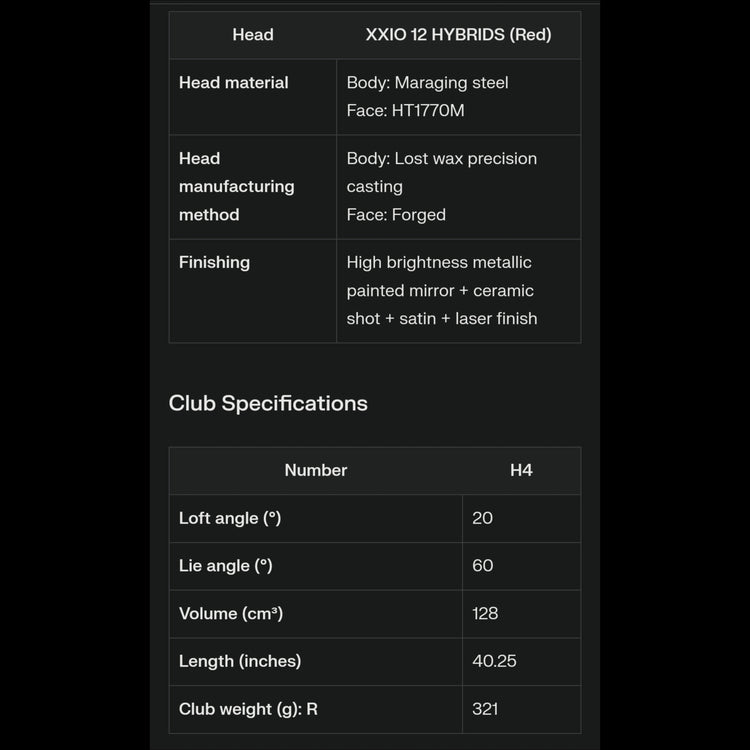Select the Loft angle row label
750x750 pixels.
[x=230, y=518]
